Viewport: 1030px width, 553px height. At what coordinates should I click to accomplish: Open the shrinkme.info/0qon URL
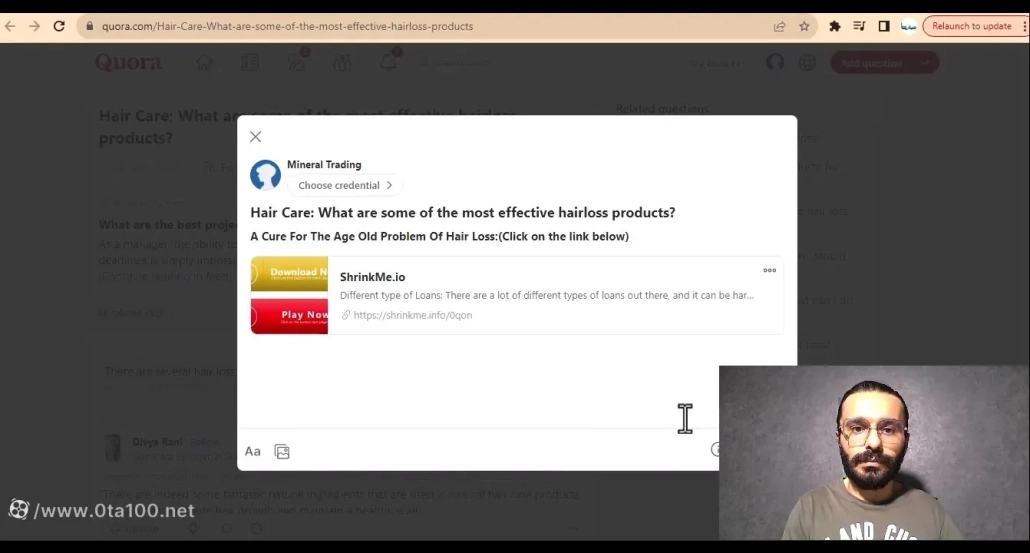412,315
